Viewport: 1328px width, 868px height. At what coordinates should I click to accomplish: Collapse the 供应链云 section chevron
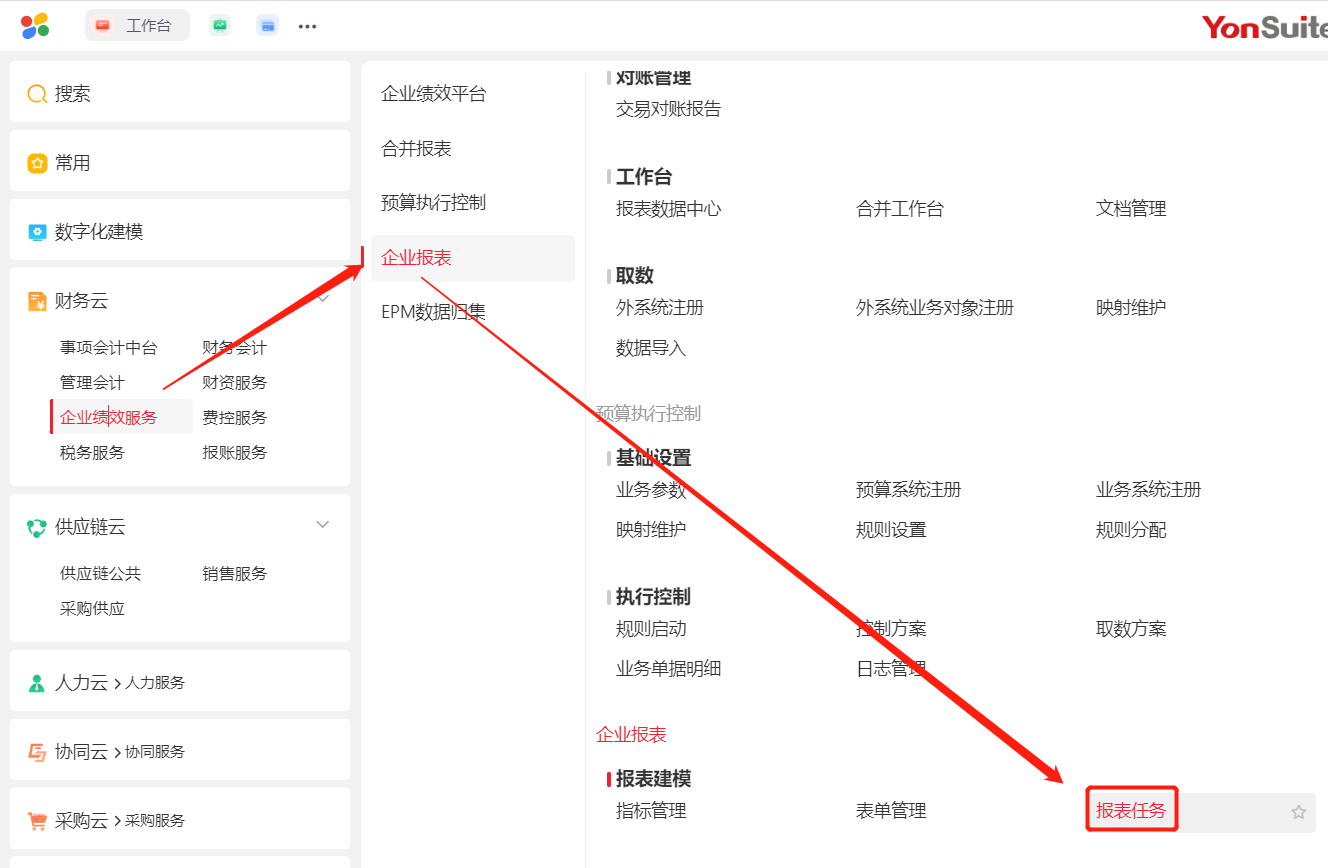coord(323,525)
